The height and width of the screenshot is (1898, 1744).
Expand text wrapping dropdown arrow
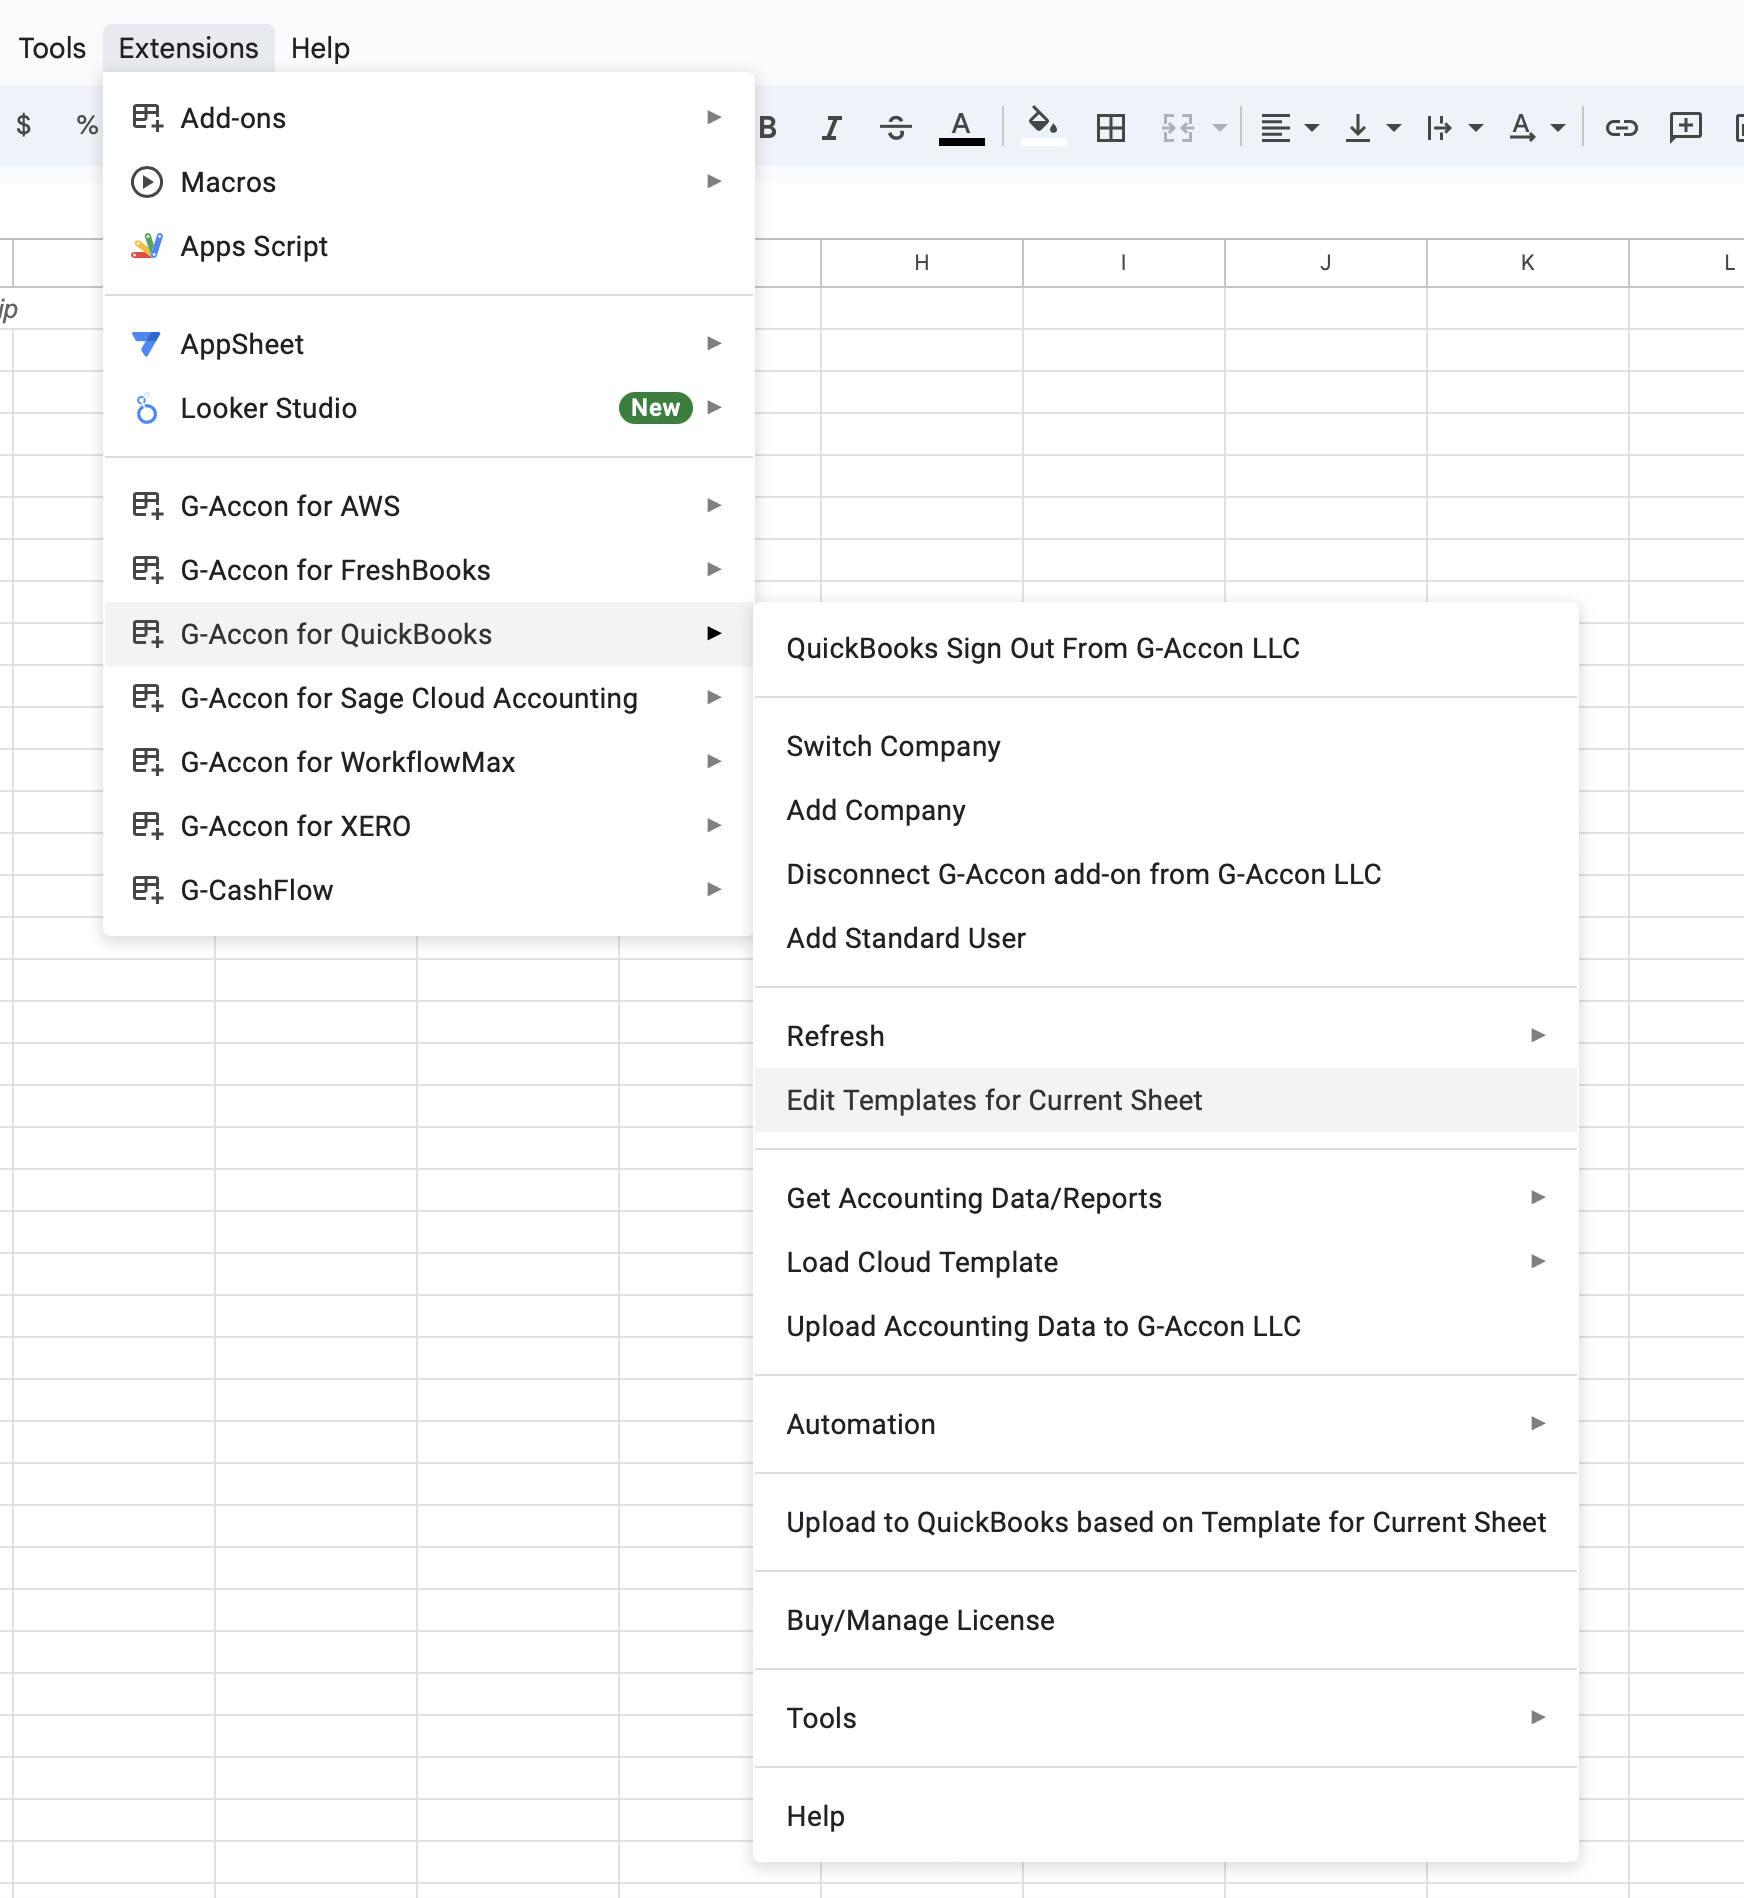(1476, 128)
